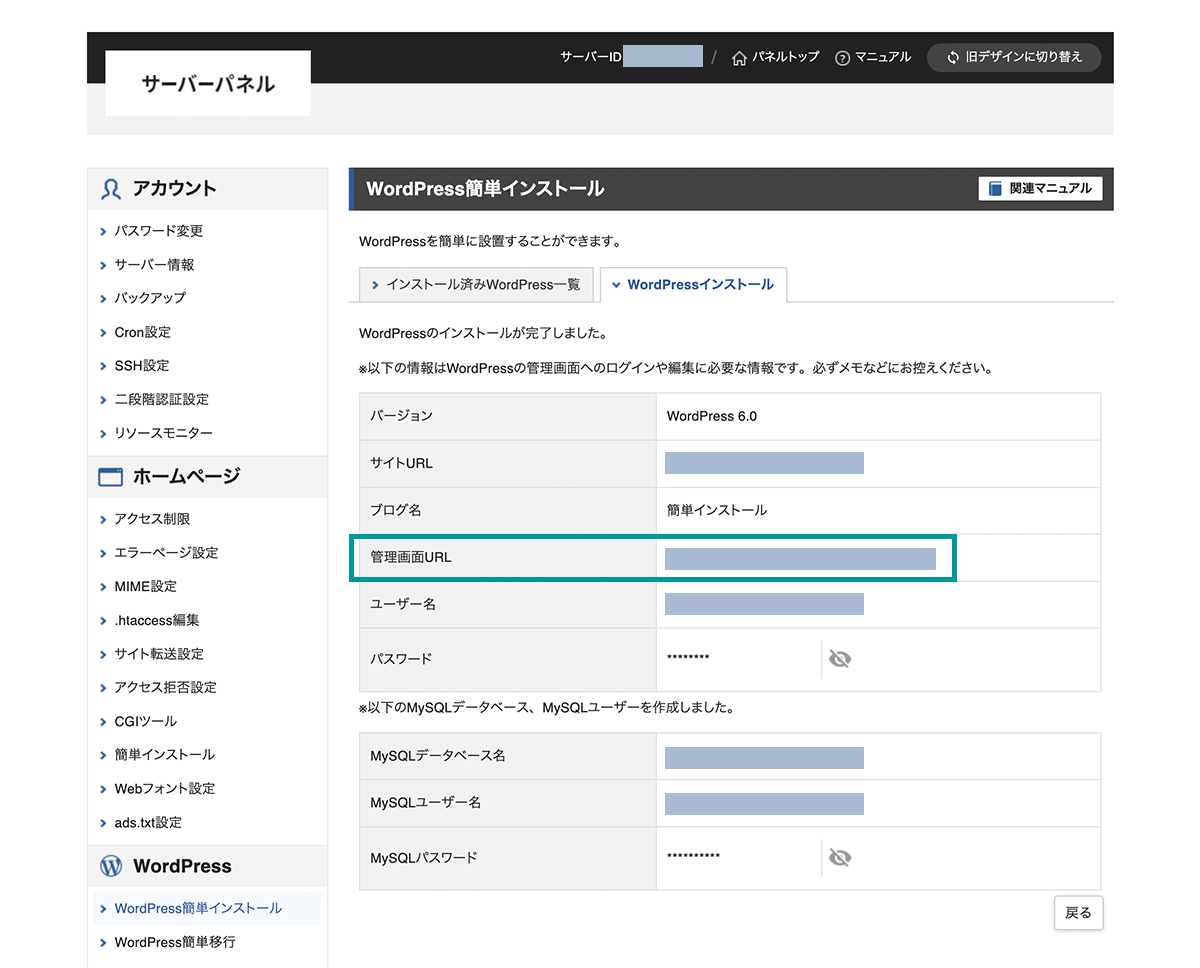Click the home icon beside パネルトップ
The width and height of the screenshot is (1200, 968).
point(739,58)
